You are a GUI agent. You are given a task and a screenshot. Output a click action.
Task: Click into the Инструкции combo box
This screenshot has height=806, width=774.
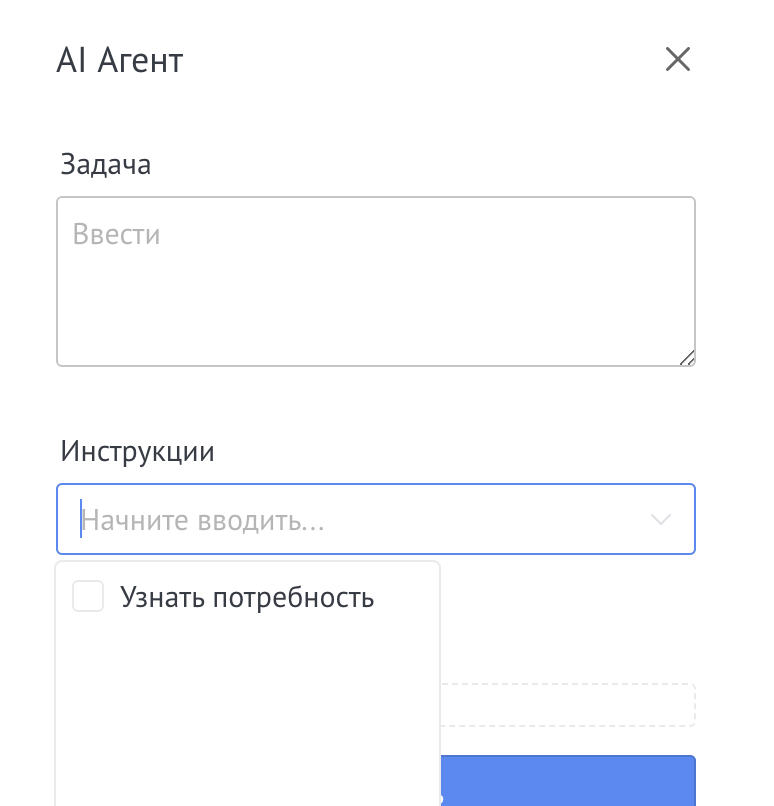376,519
